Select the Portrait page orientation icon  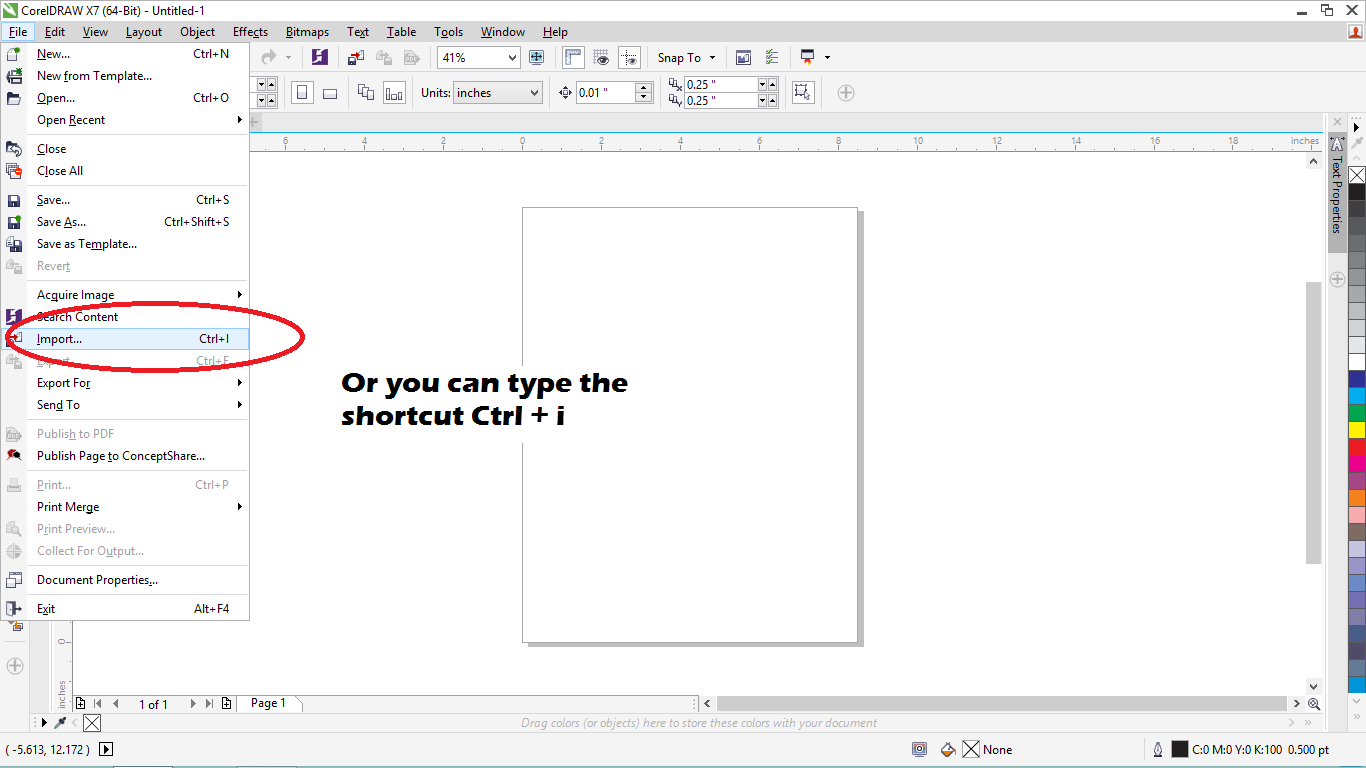click(301, 92)
